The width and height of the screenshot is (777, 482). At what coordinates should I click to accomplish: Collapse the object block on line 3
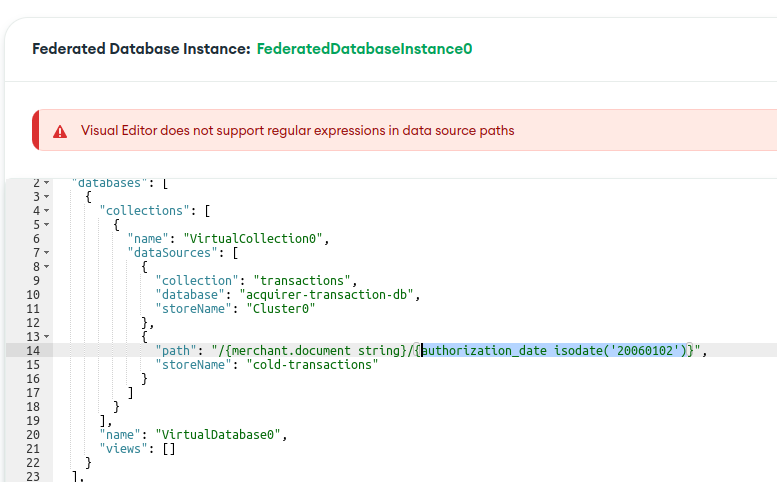coord(46,197)
